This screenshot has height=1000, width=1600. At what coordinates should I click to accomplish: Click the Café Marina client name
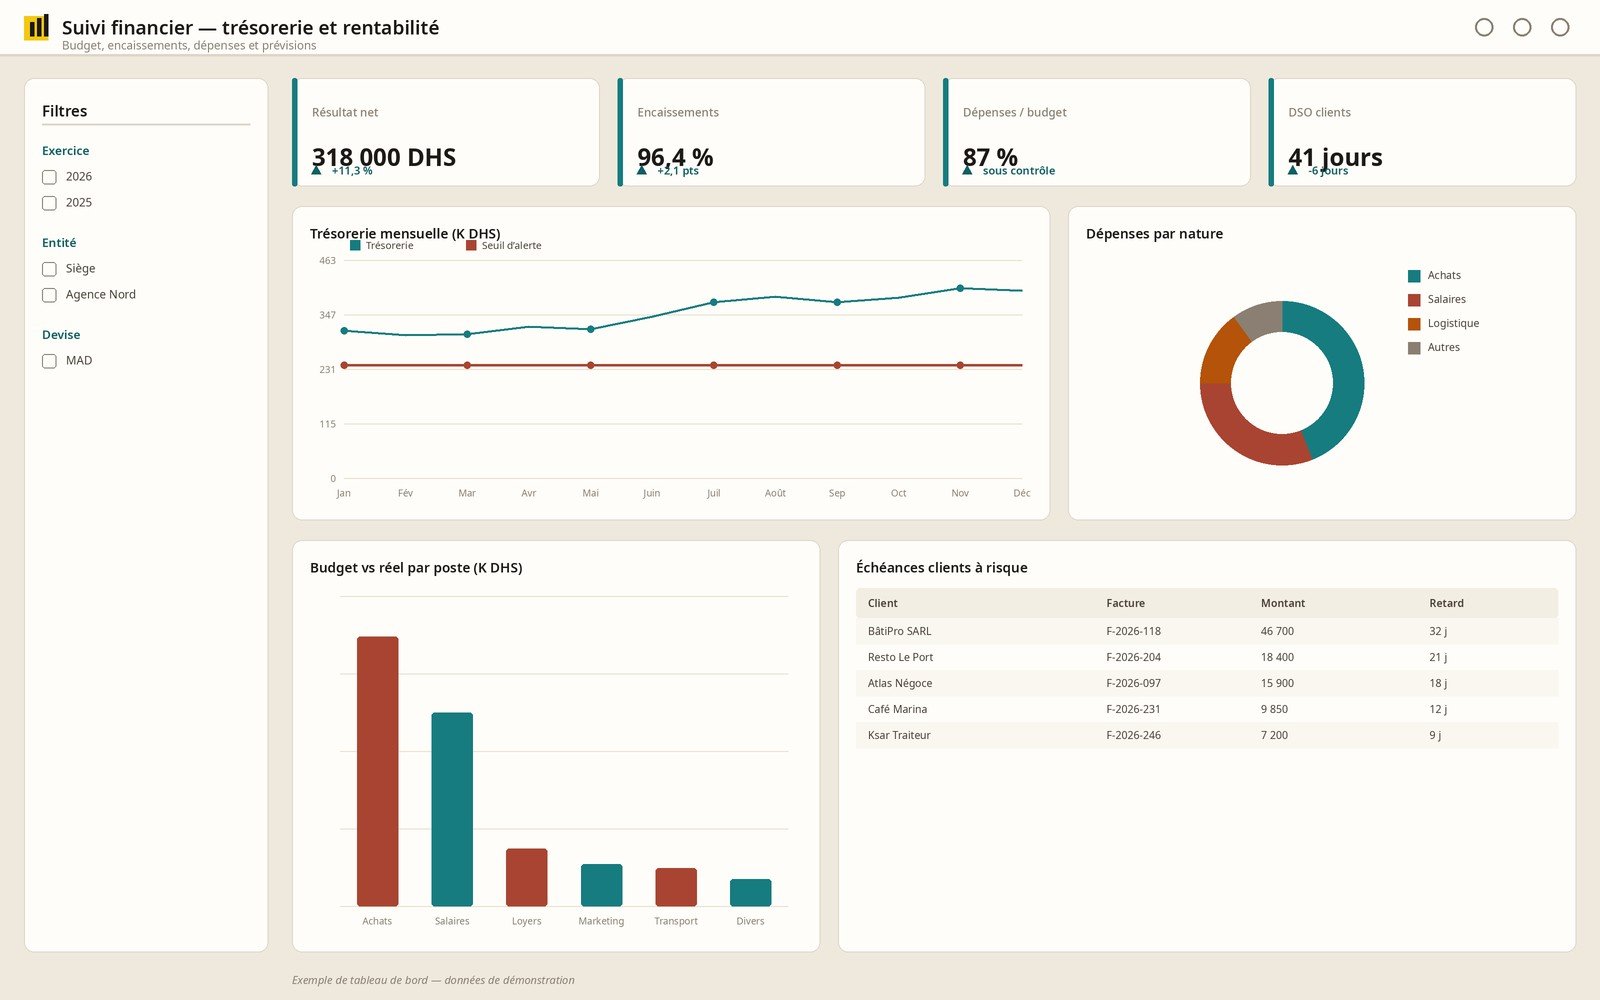click(x=897, y=709)
